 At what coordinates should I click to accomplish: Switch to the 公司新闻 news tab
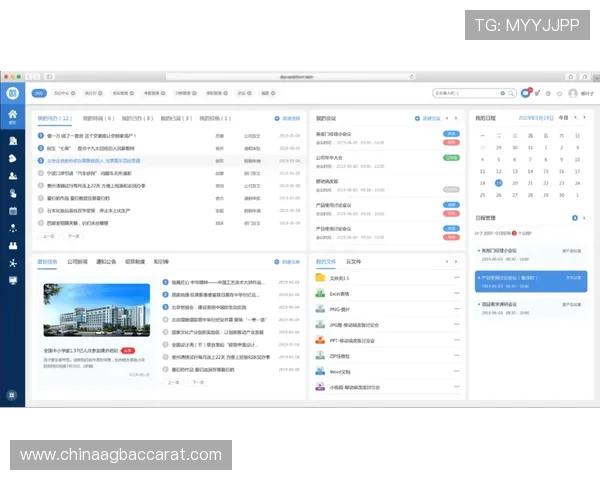[x=77, y=261]
